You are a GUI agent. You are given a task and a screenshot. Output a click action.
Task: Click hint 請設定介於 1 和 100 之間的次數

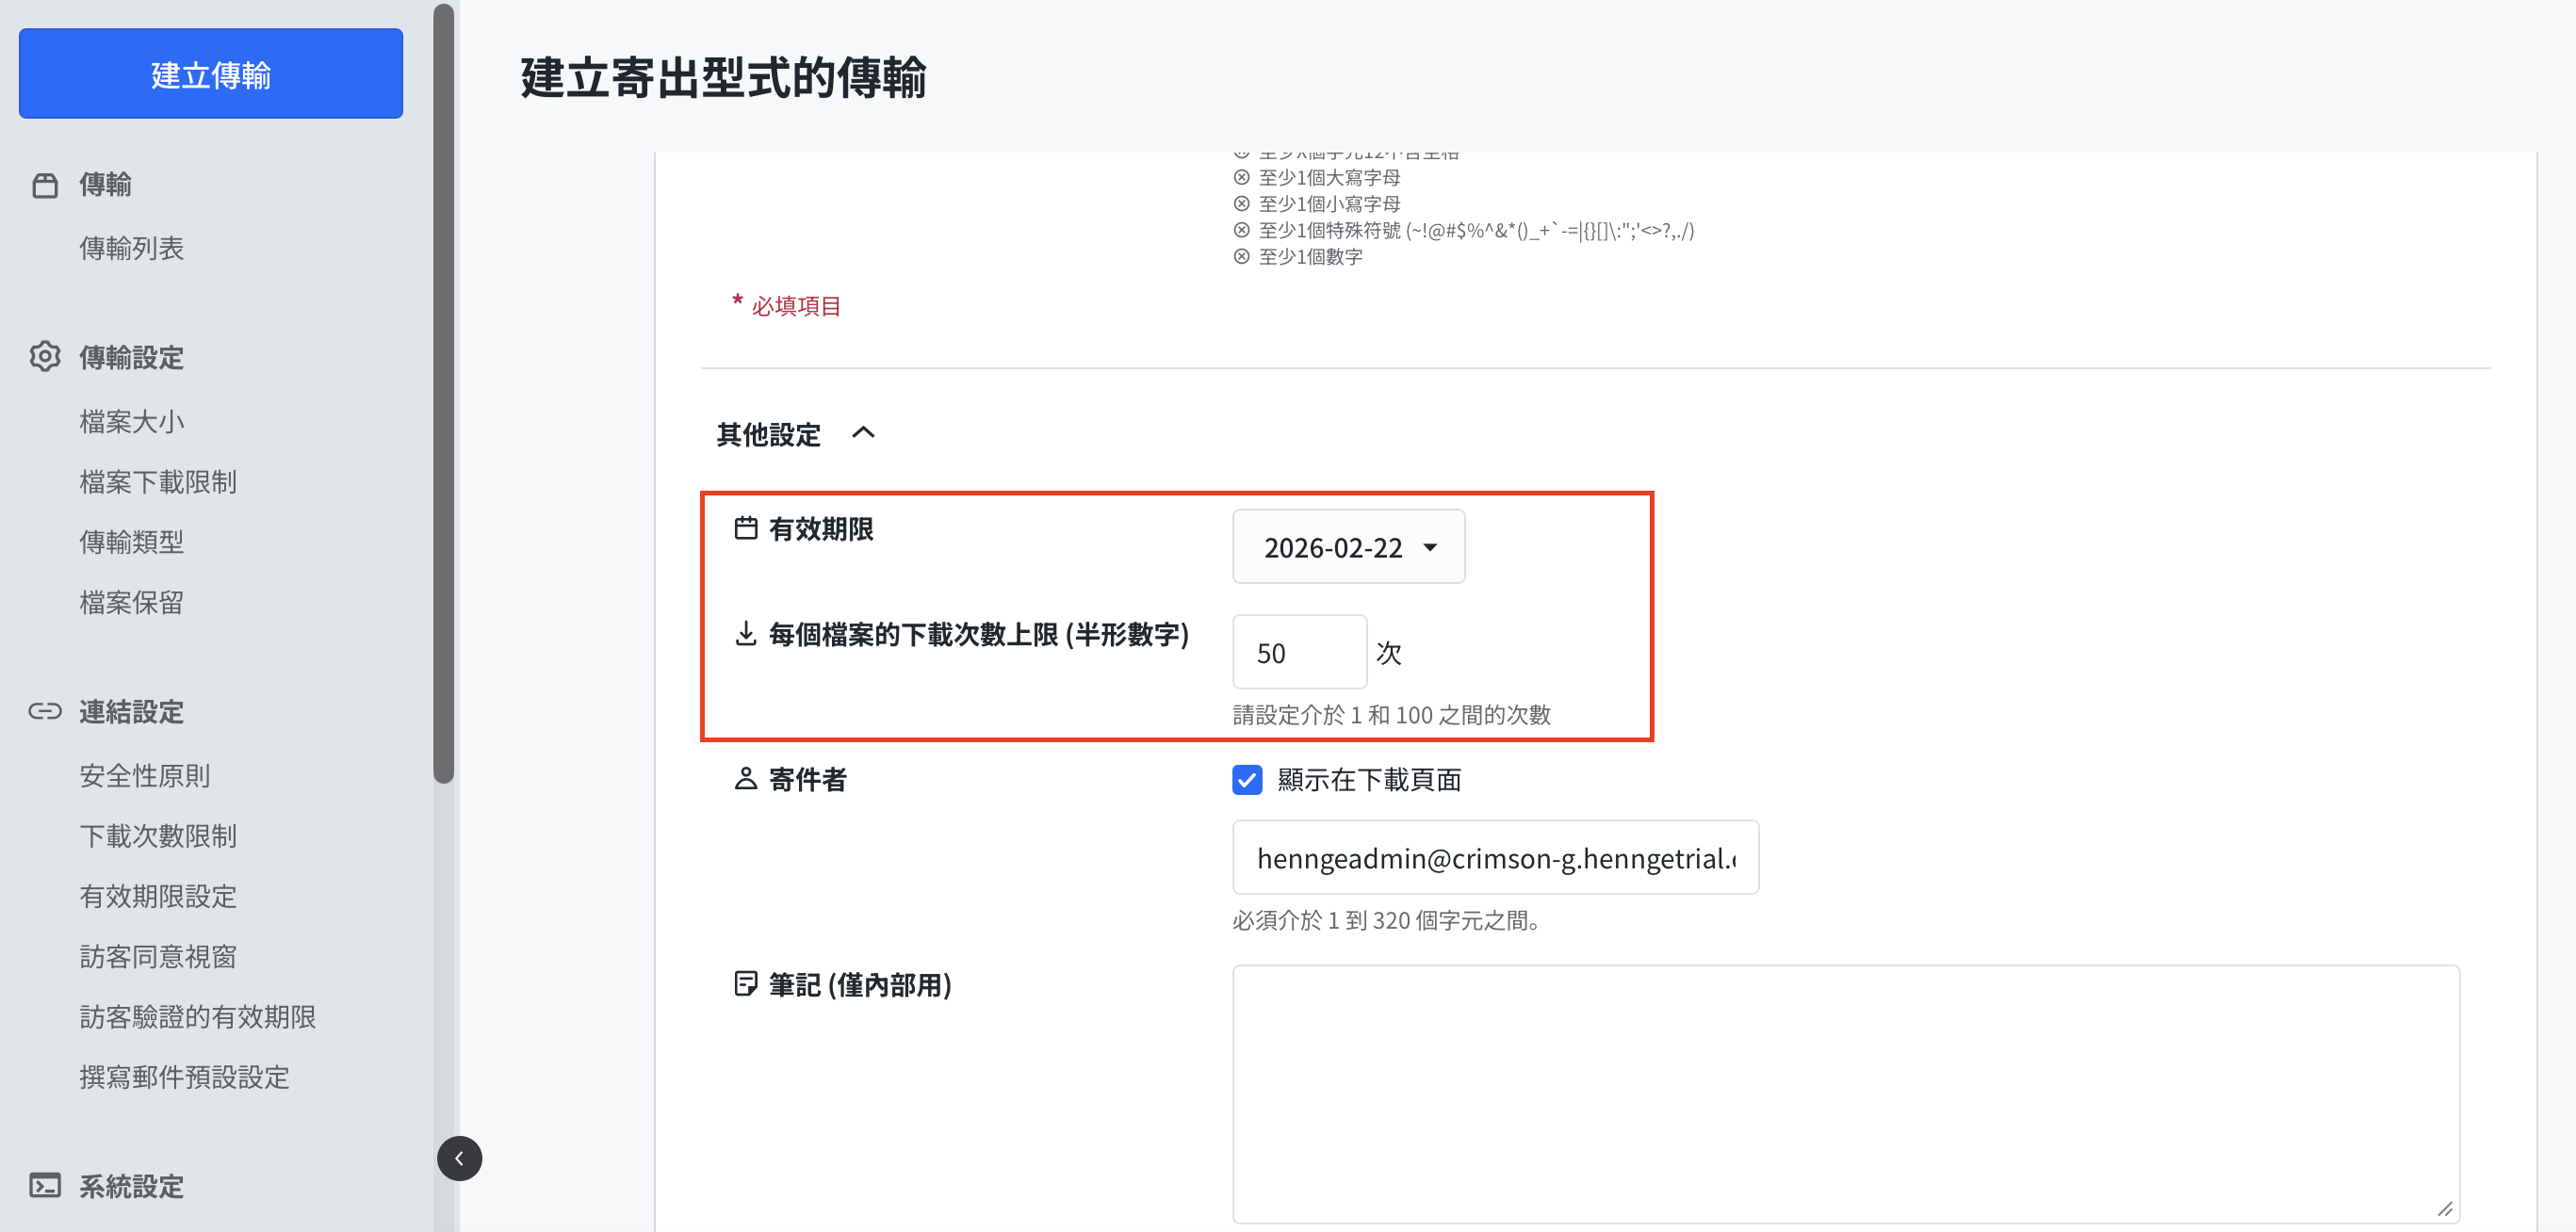1391,715
